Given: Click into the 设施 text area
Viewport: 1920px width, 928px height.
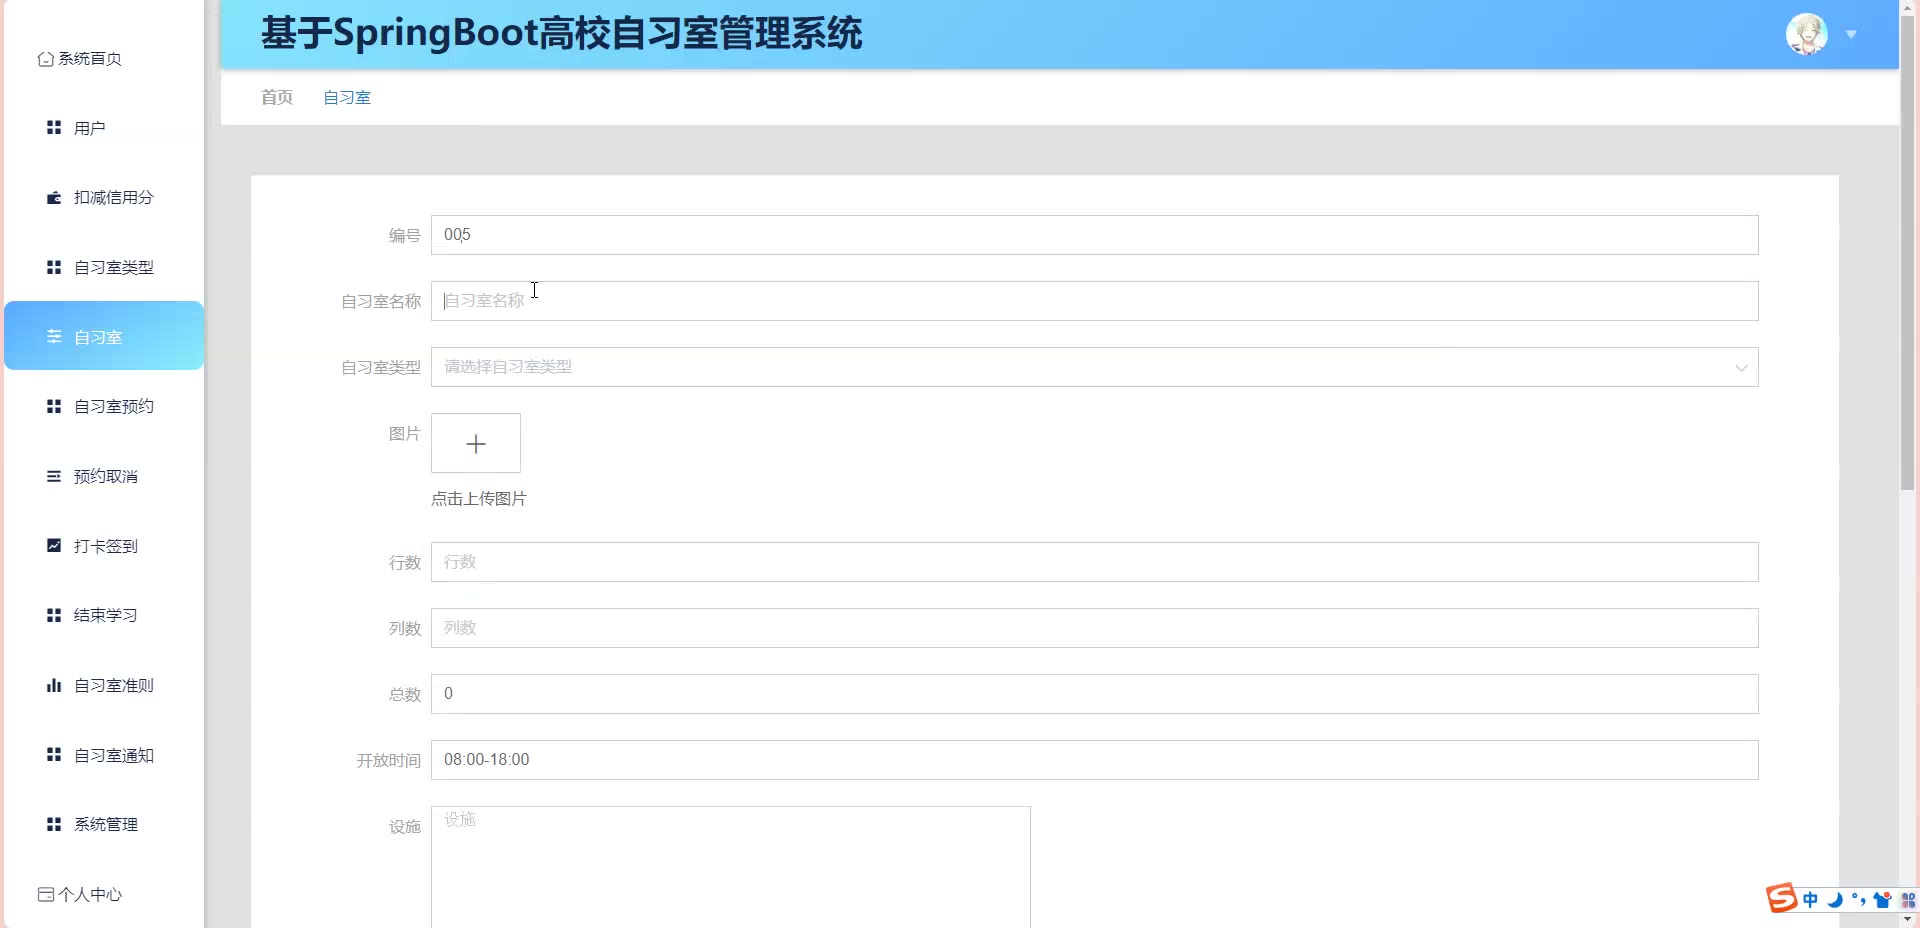Looking at the screenshot, I should pyautogui.click(x=730, y=867).
